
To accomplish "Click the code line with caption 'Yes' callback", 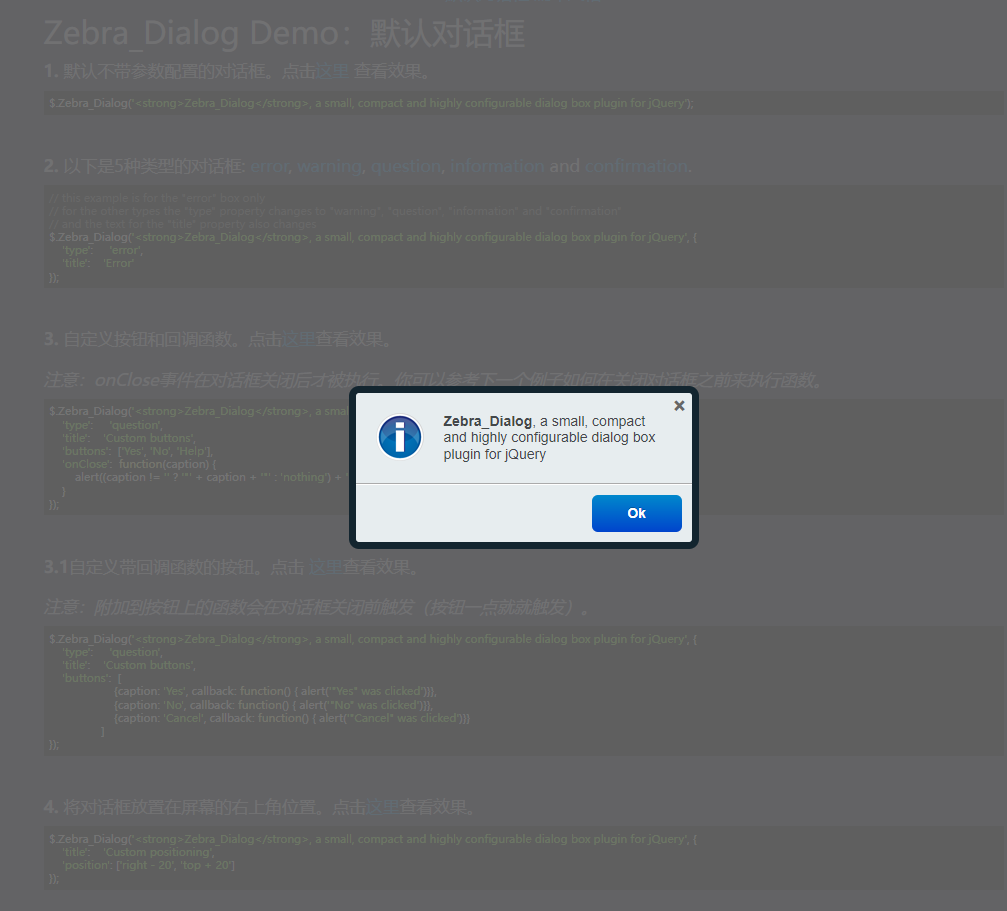I will tap(276, 691).
